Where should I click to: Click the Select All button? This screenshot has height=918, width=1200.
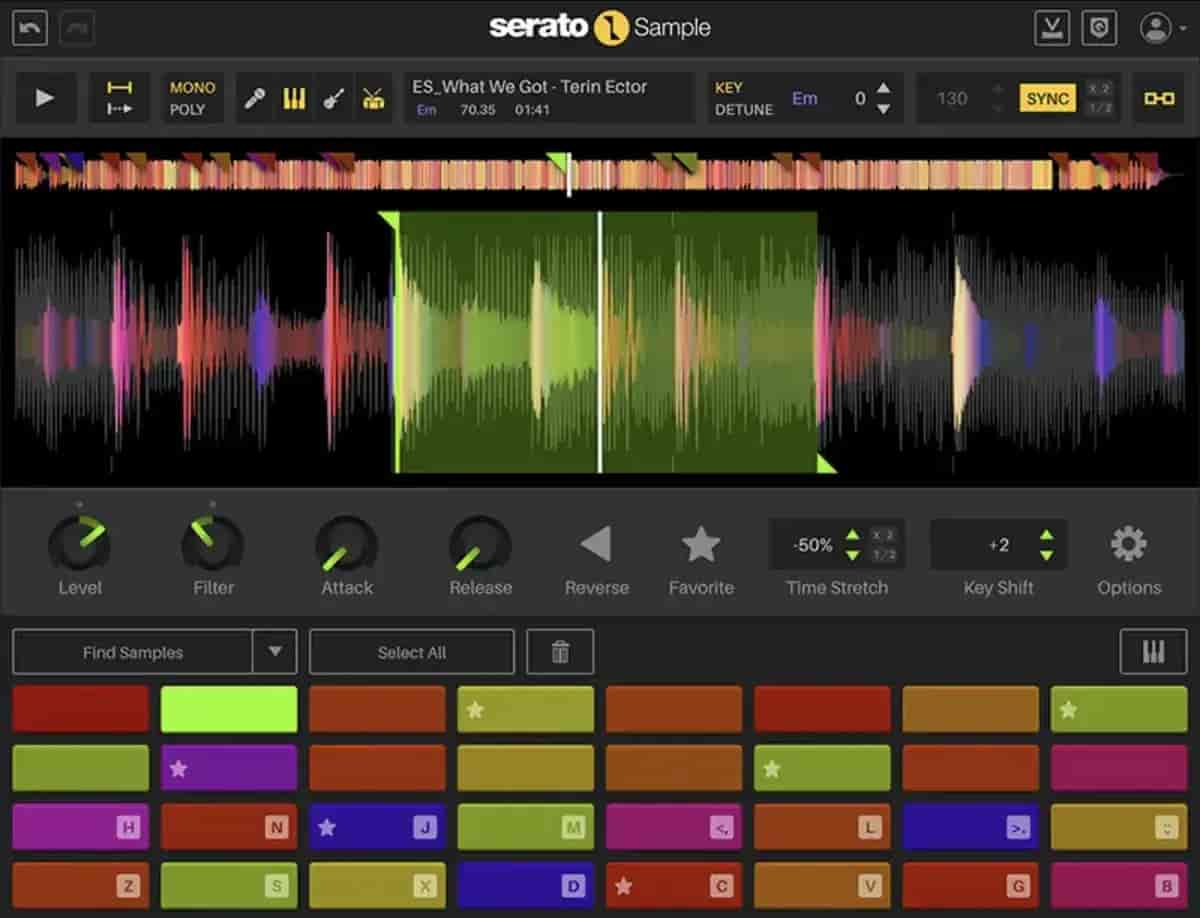pyautogui.click(x=411, y=652)
